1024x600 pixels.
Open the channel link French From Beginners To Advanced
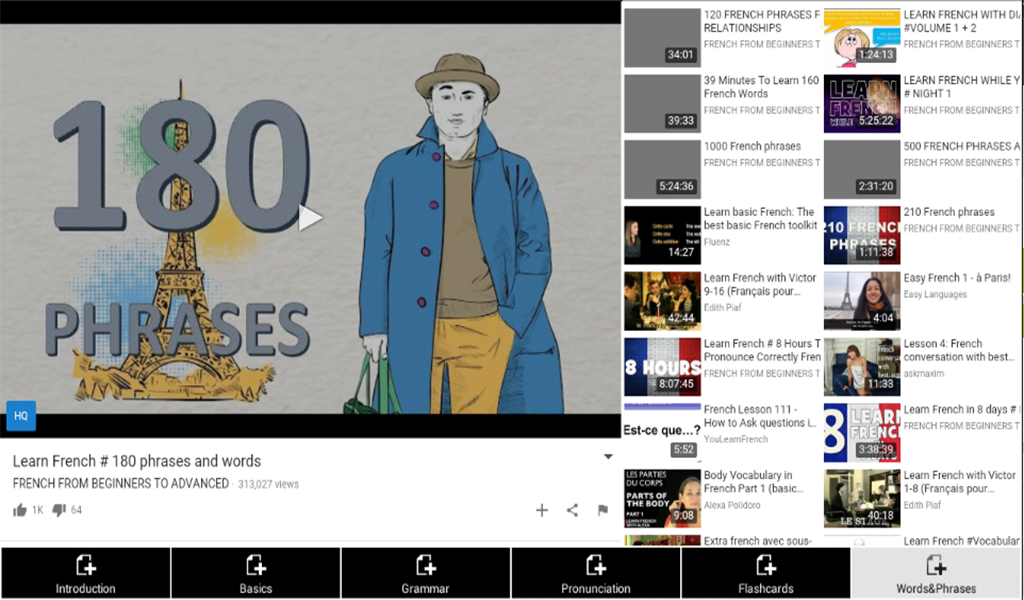tap(121, 484)
